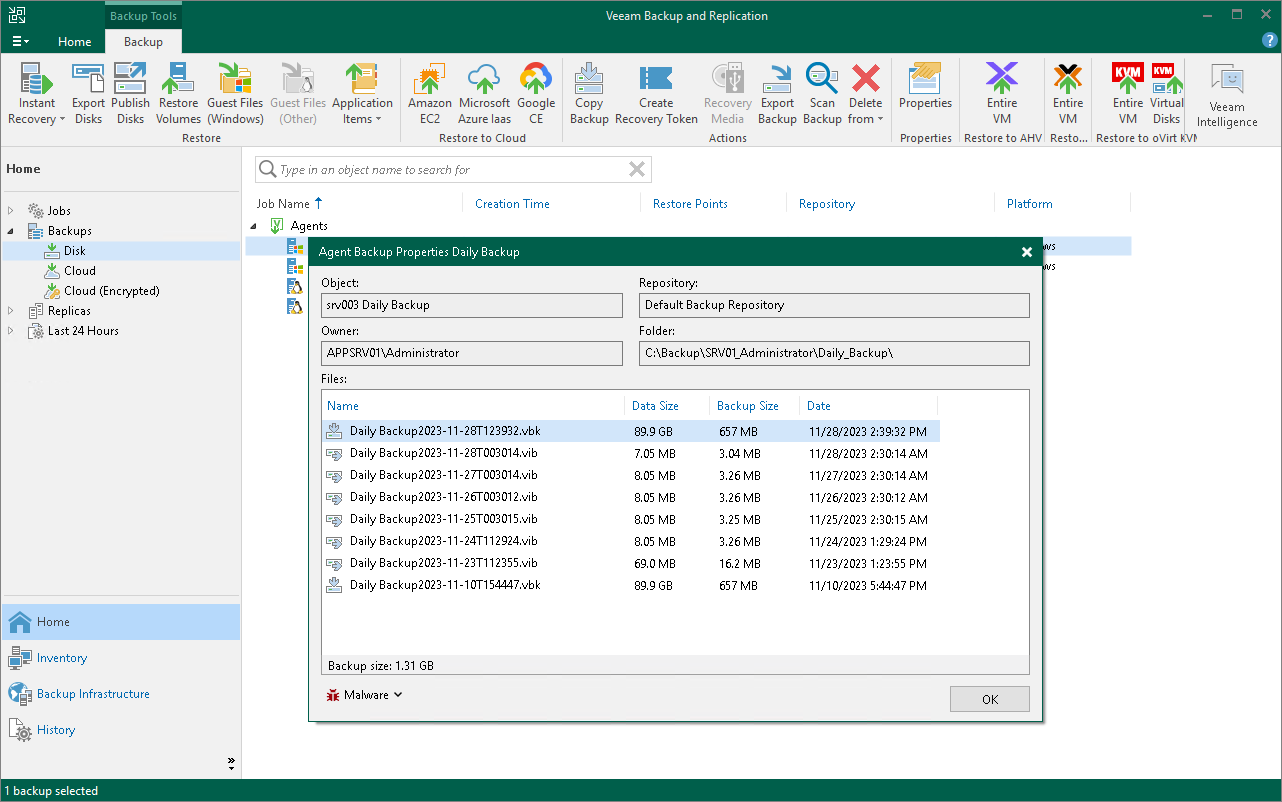Screen dimensions: 1282x802
Task: Select the Cloud (Encrypted) tree item
Action: click(111, 291)
